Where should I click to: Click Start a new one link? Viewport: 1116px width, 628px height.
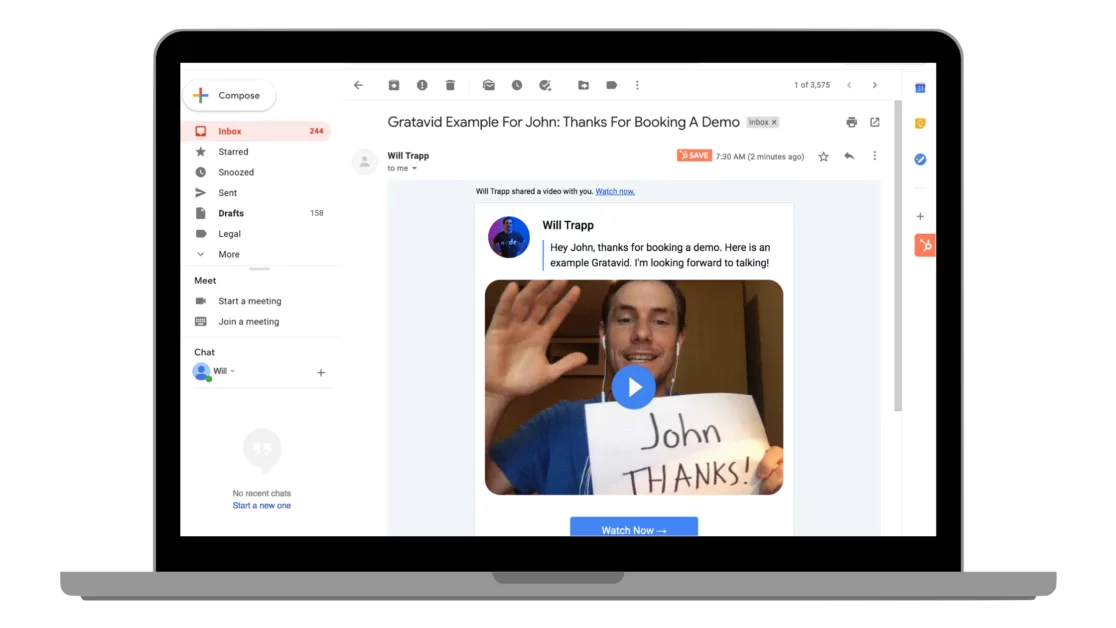(261, 506)
